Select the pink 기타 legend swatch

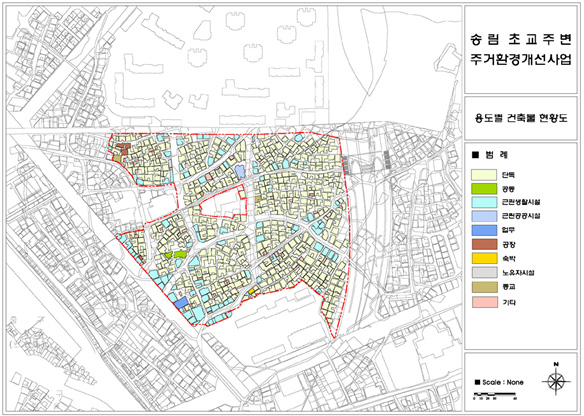coord(484,302)
